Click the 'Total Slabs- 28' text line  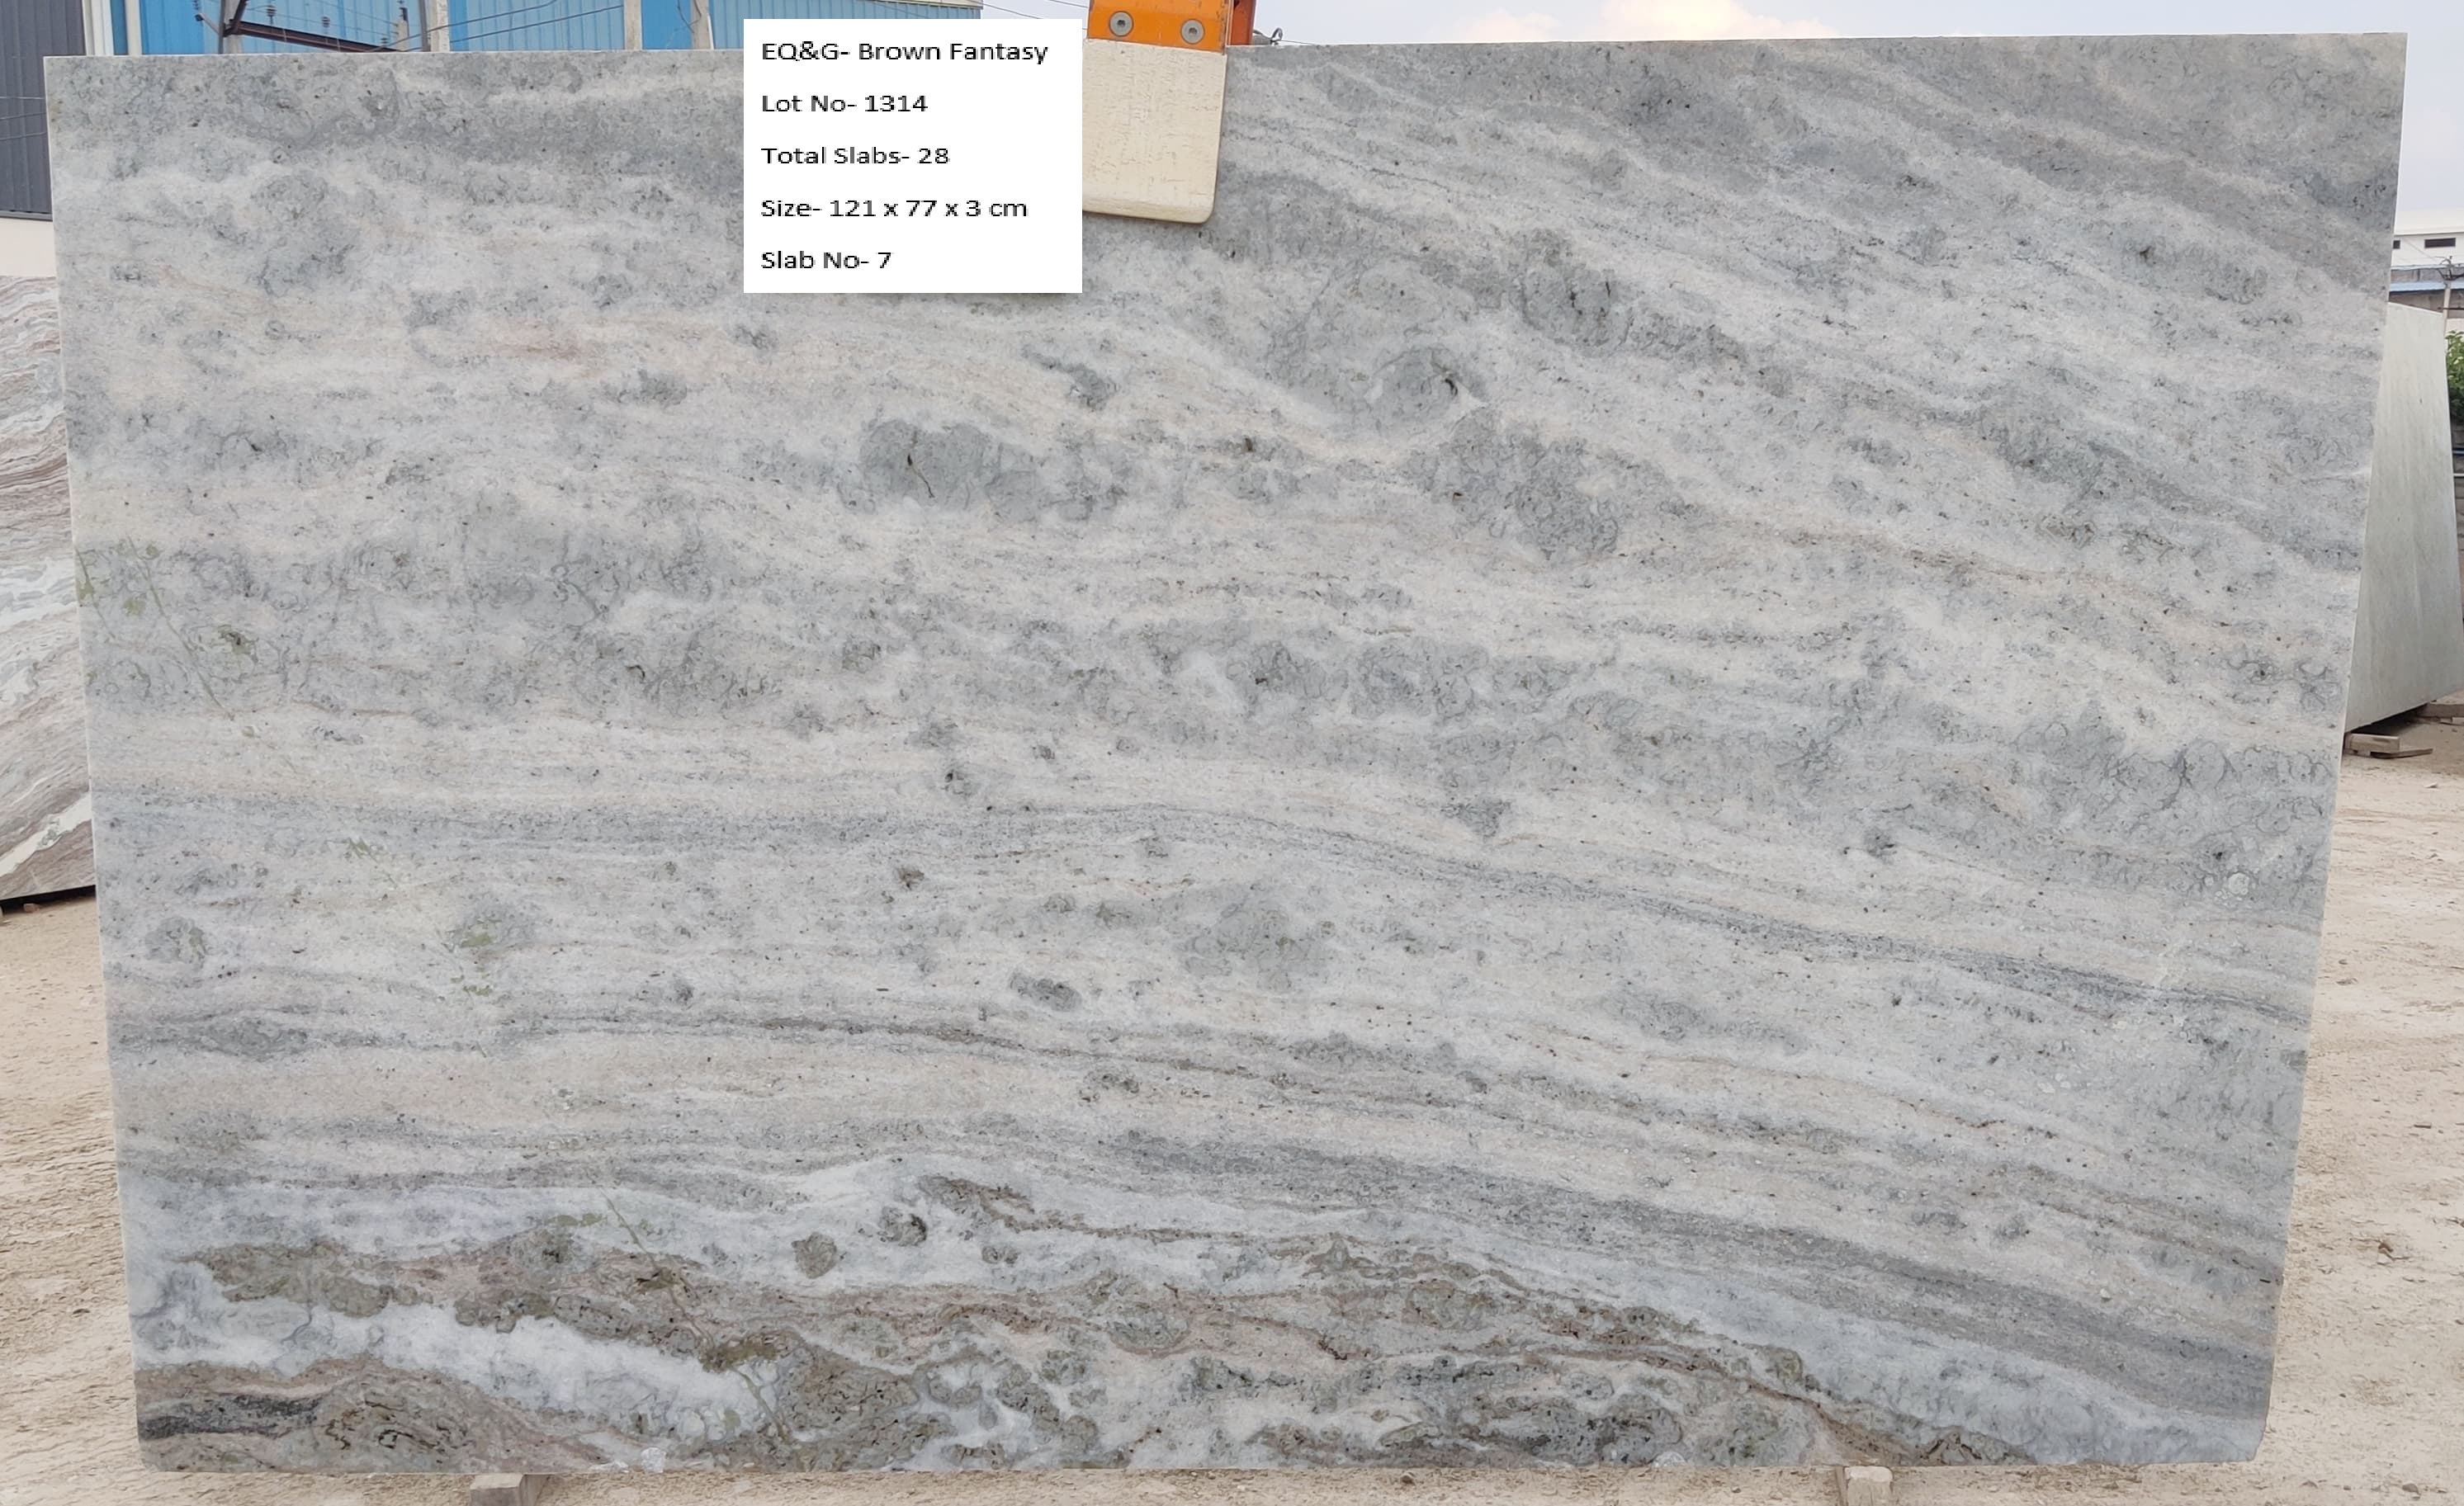pyautogui.click(x=855, y=156)
